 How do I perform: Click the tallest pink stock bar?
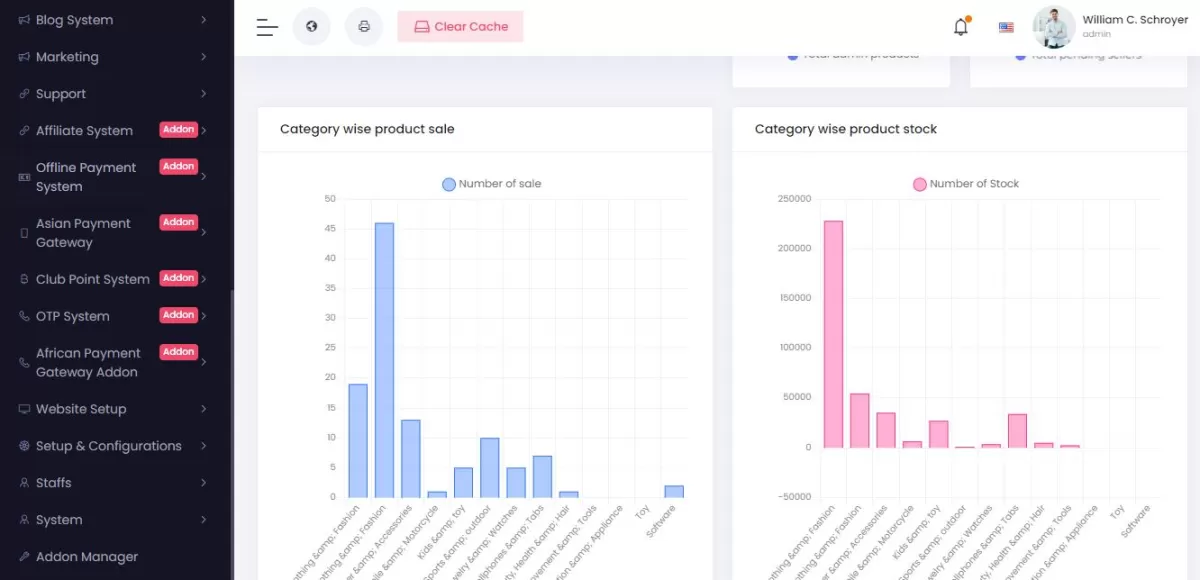click(833, 334)
